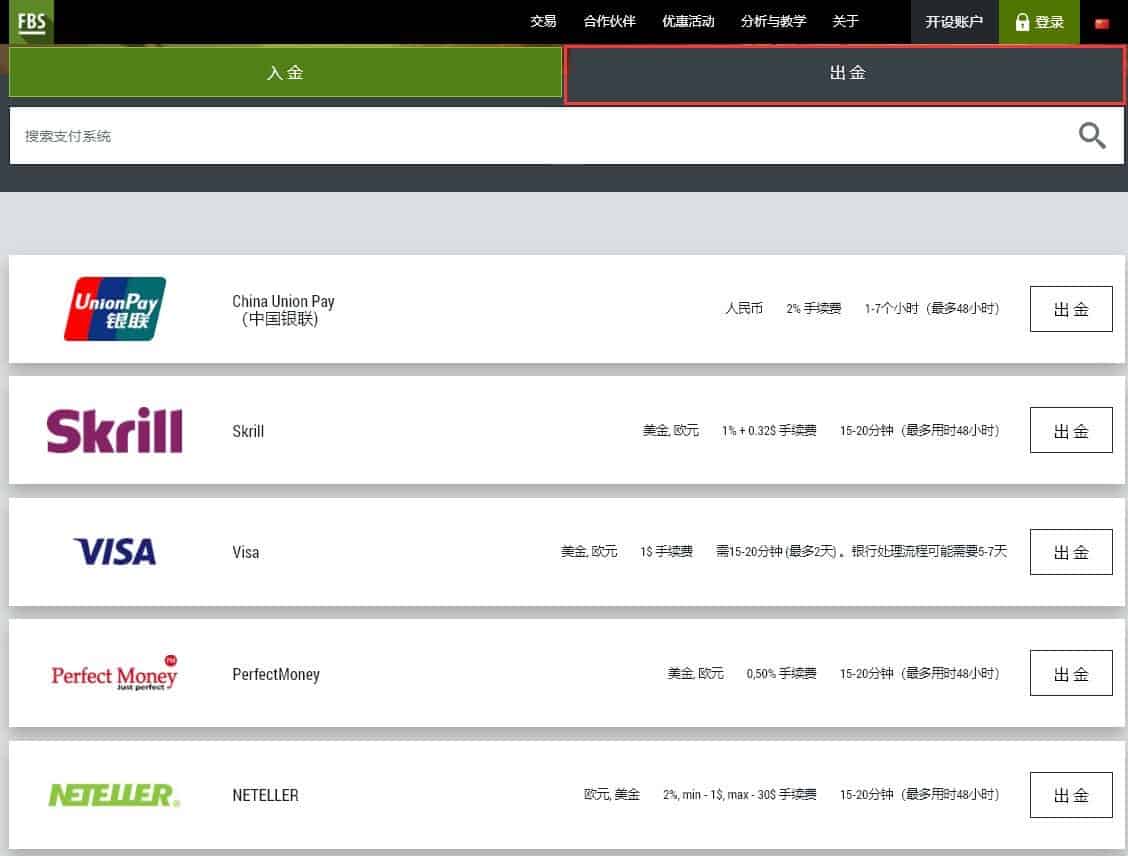The height and width of the screenshot is (856, 1128).
Task: Open the 优惠活动 menu
Action: 688,22
